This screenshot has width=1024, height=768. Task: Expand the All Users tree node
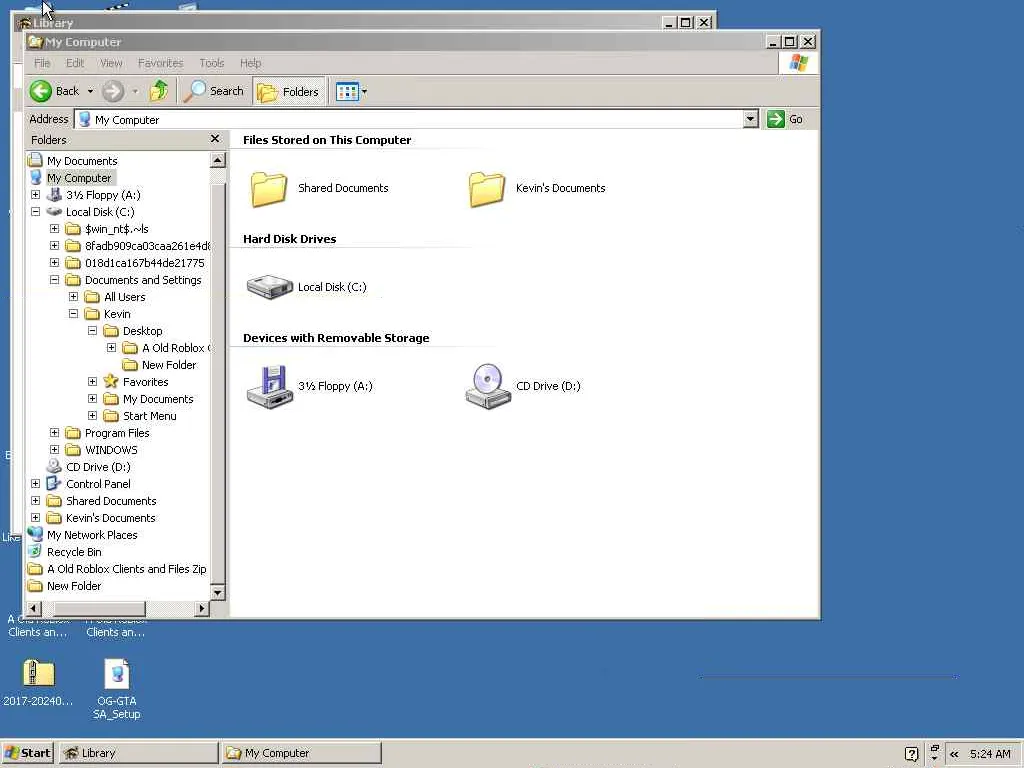coord(73,296)
